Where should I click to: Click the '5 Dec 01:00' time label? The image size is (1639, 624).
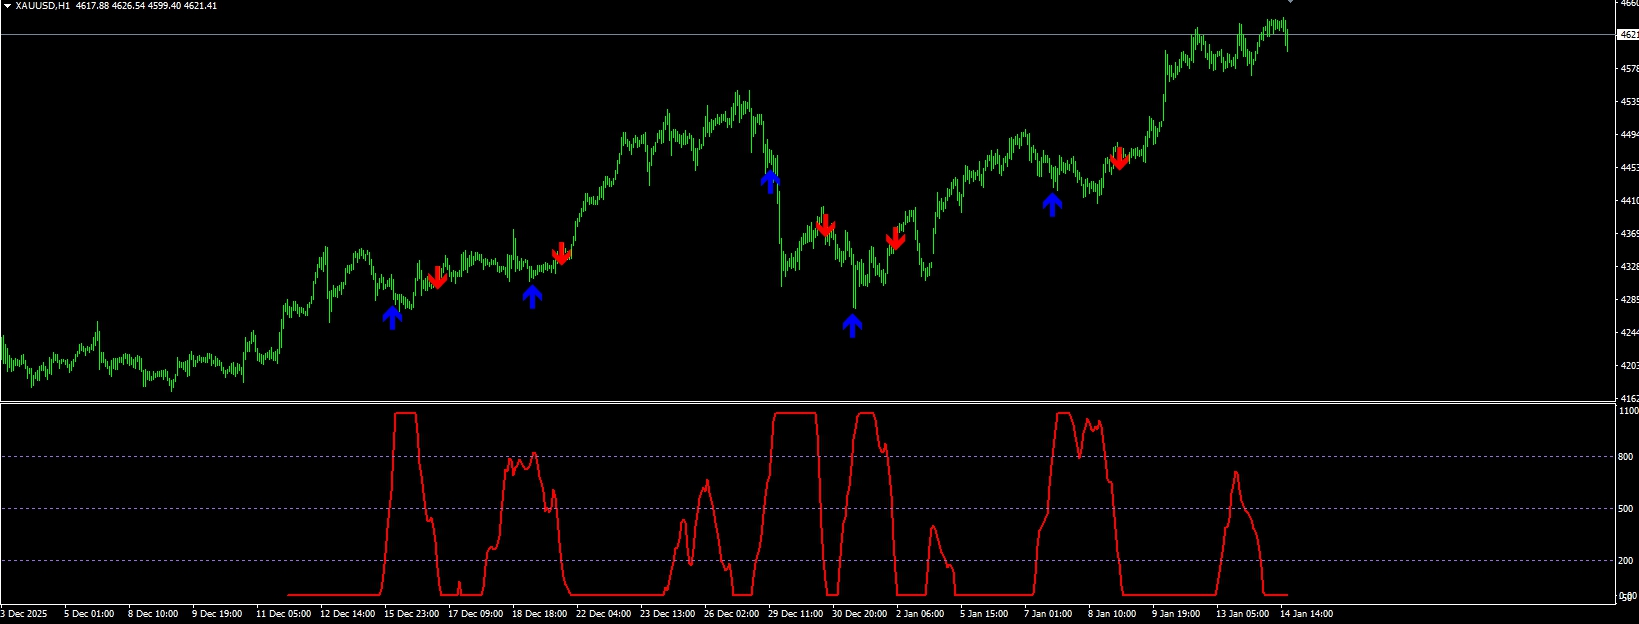tap(89, 614)
